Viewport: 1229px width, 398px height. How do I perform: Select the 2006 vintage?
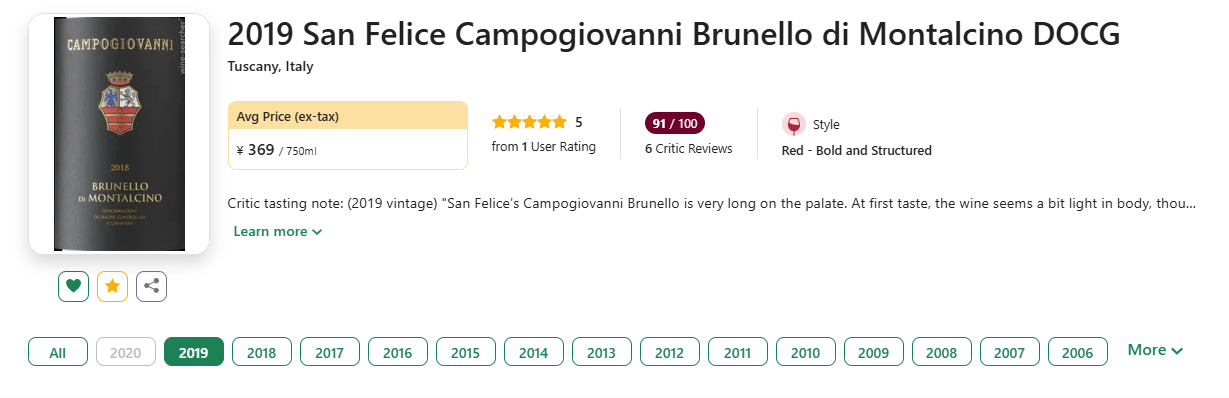pyautogui.click(x=1078, y=352)
